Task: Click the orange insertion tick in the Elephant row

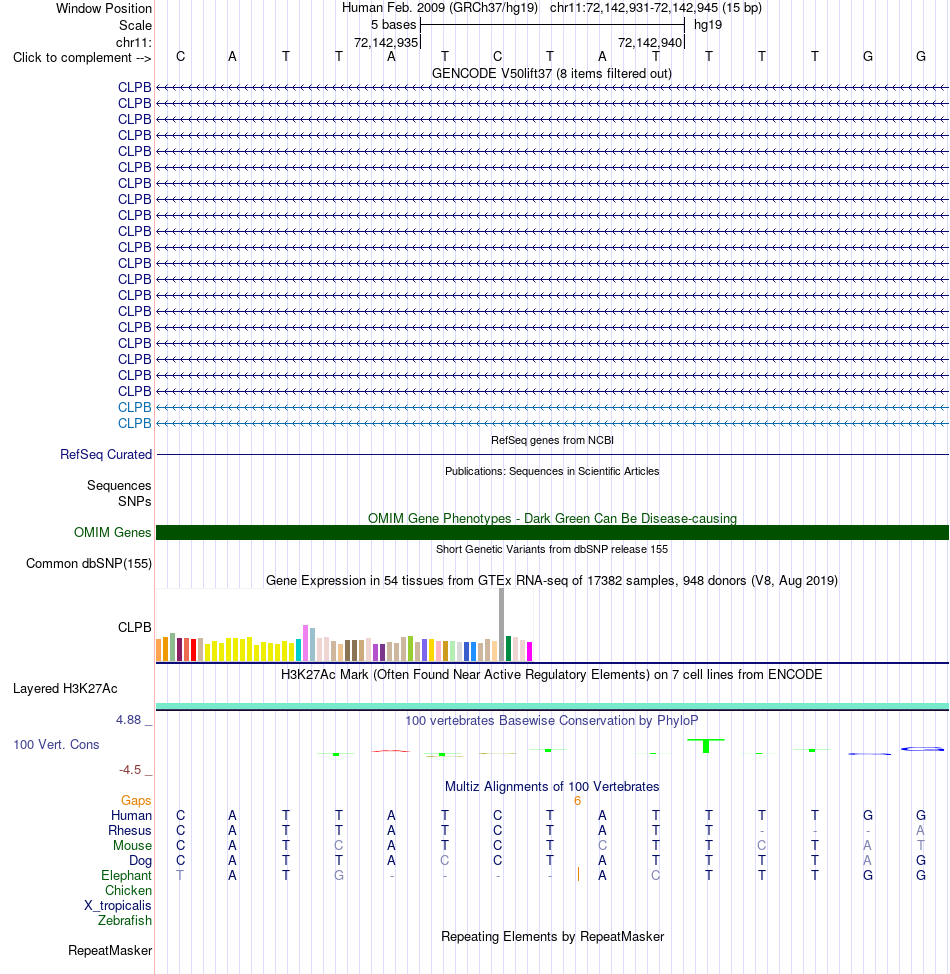Action: click(578, 875)
